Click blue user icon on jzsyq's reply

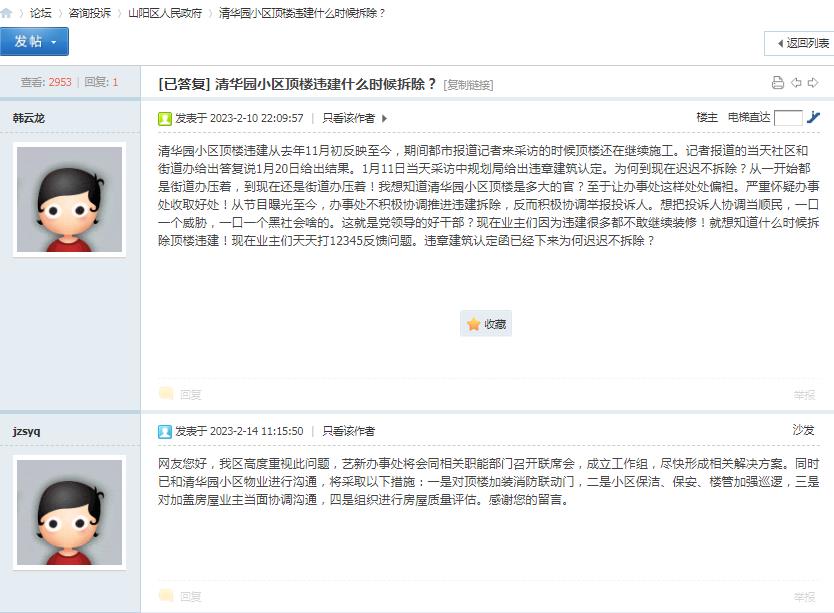coord(165,431)
